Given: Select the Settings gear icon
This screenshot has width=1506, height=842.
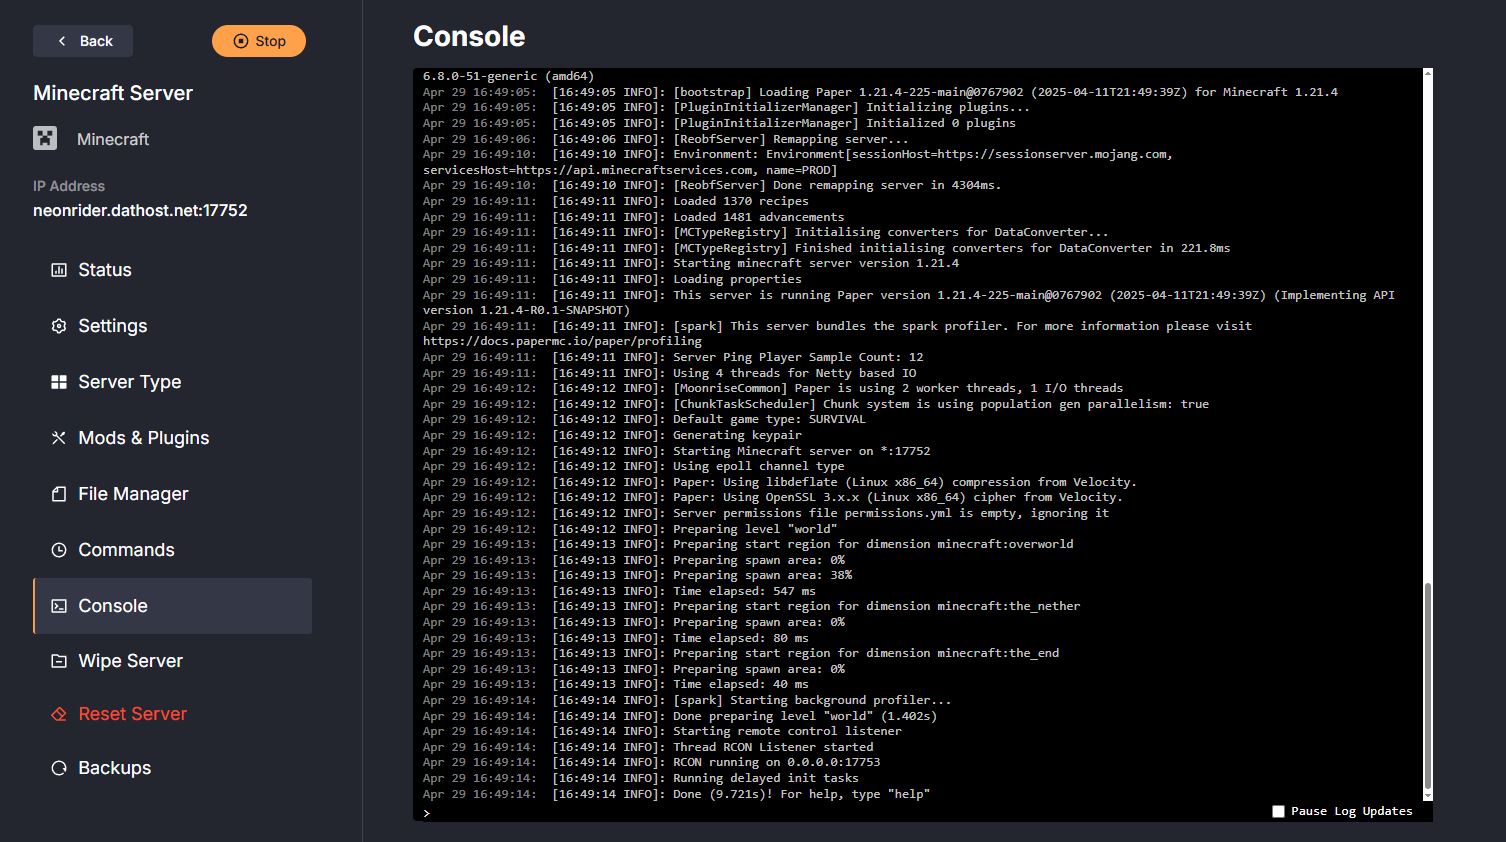Looking at the screenshot, I should (57, 325).
